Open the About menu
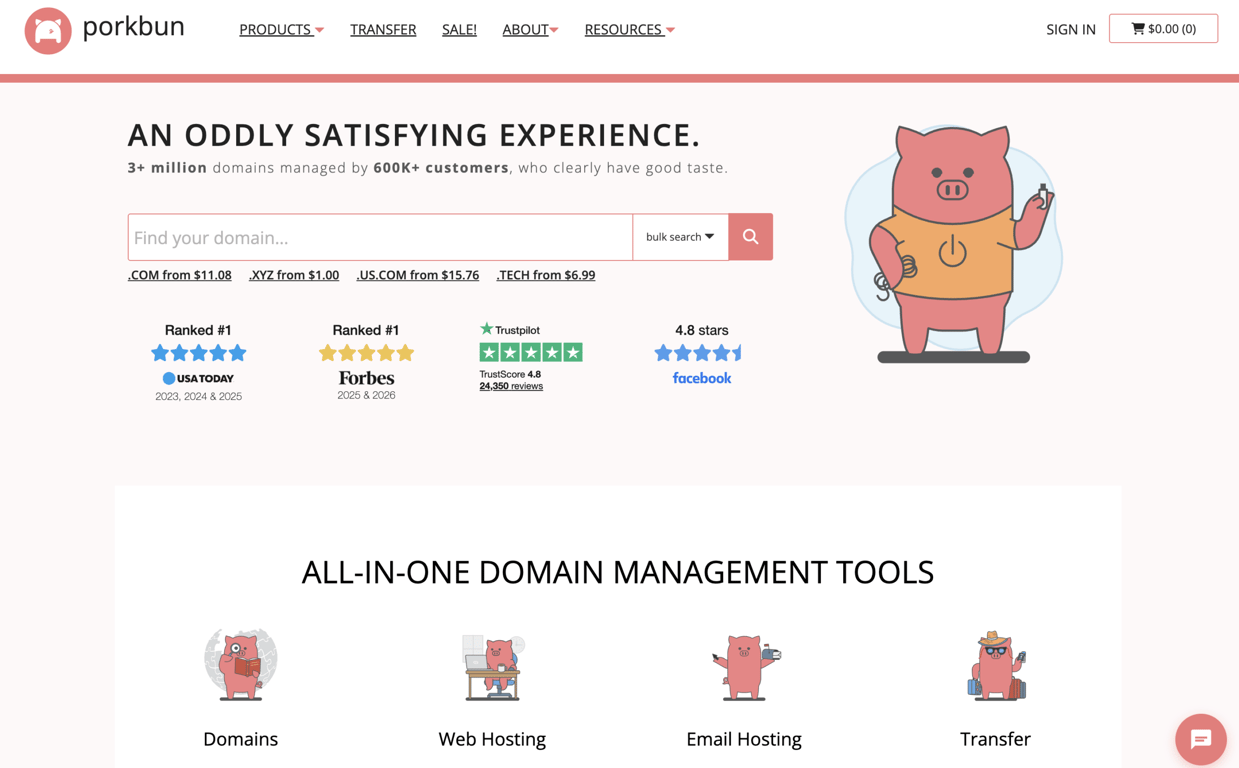Image resolution: width=1239 pixels, height=768 pixels. [x=525, y=30]
